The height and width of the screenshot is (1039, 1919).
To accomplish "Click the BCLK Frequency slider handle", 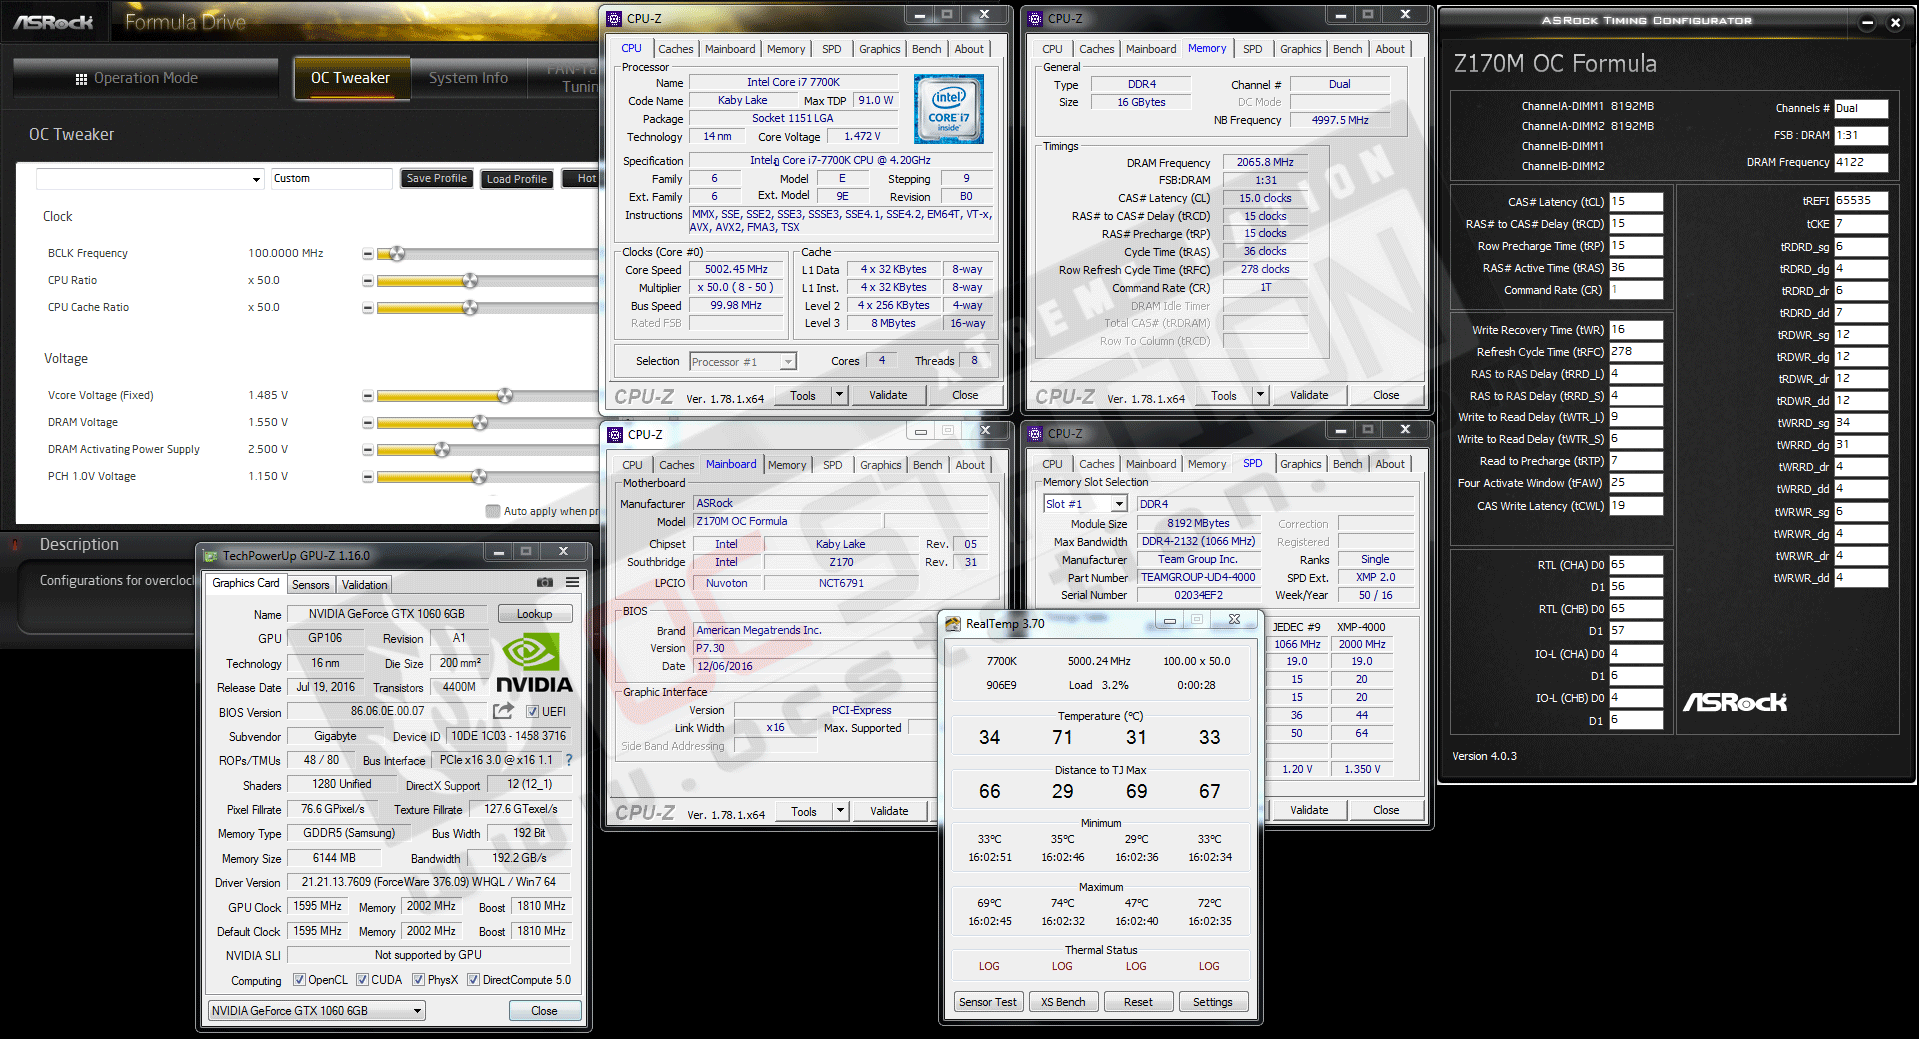I will point(397,254).
